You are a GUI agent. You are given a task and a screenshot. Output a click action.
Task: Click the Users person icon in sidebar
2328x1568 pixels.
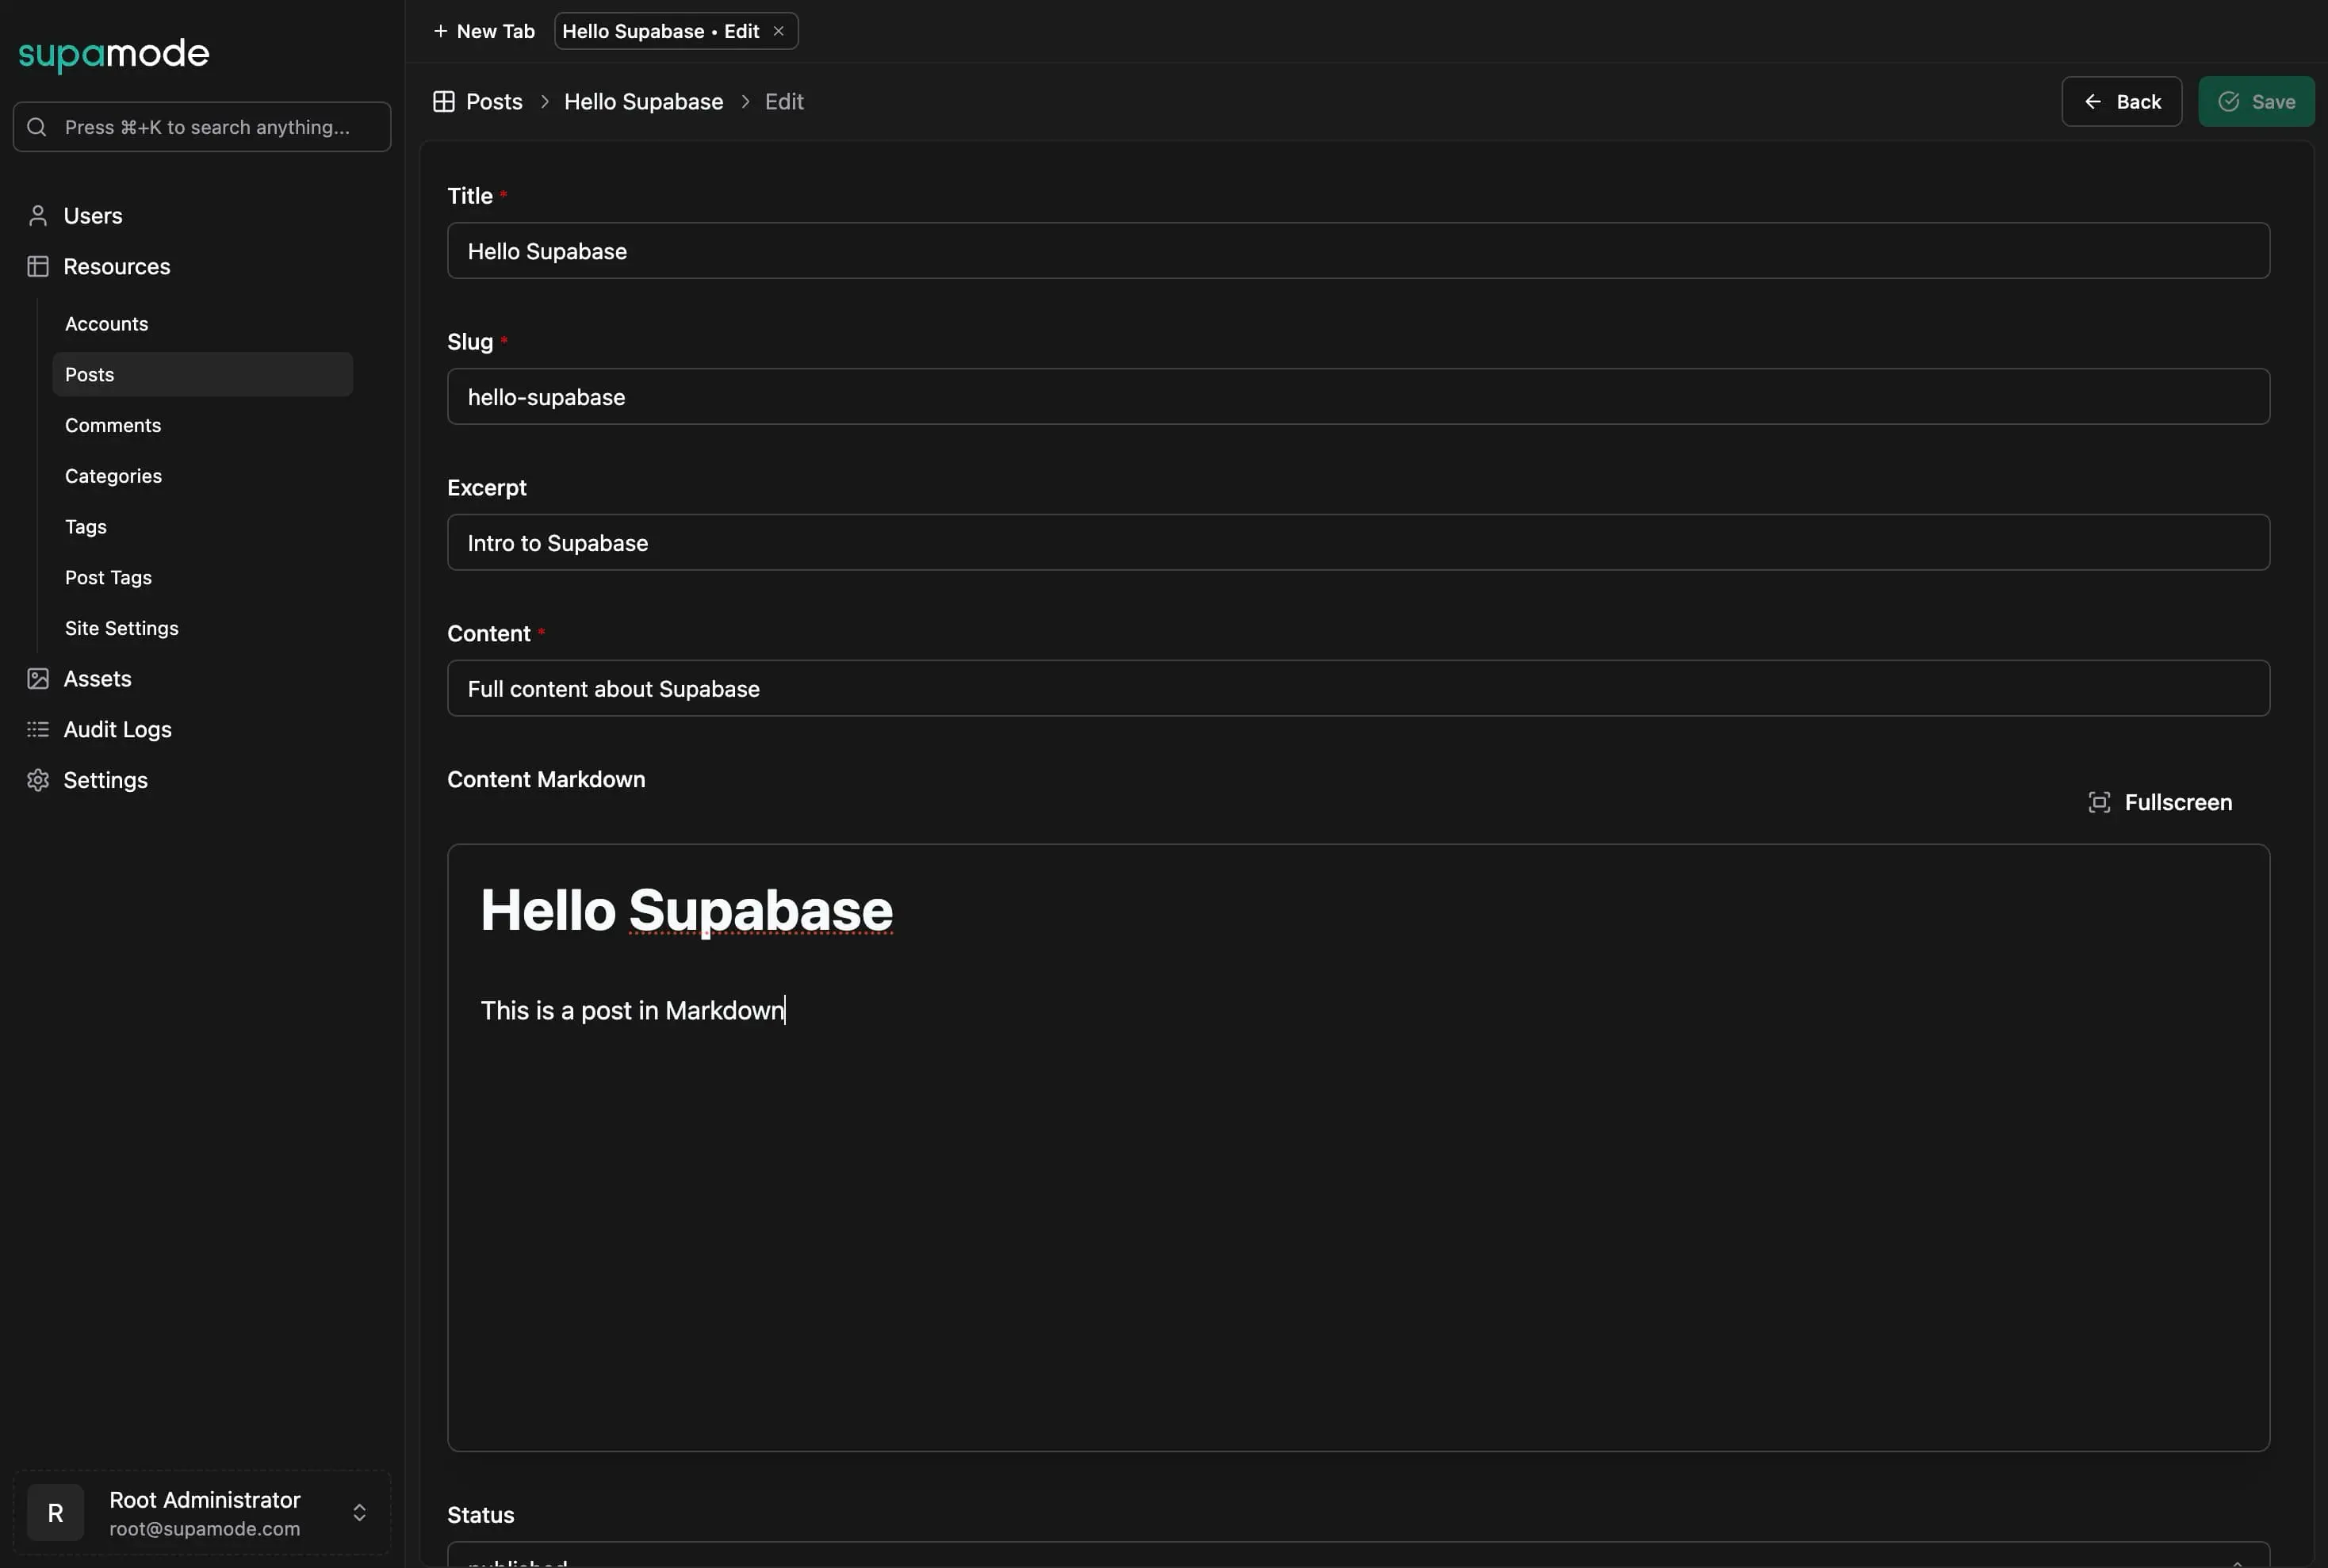pyautogui.click(x=38, y=216)
